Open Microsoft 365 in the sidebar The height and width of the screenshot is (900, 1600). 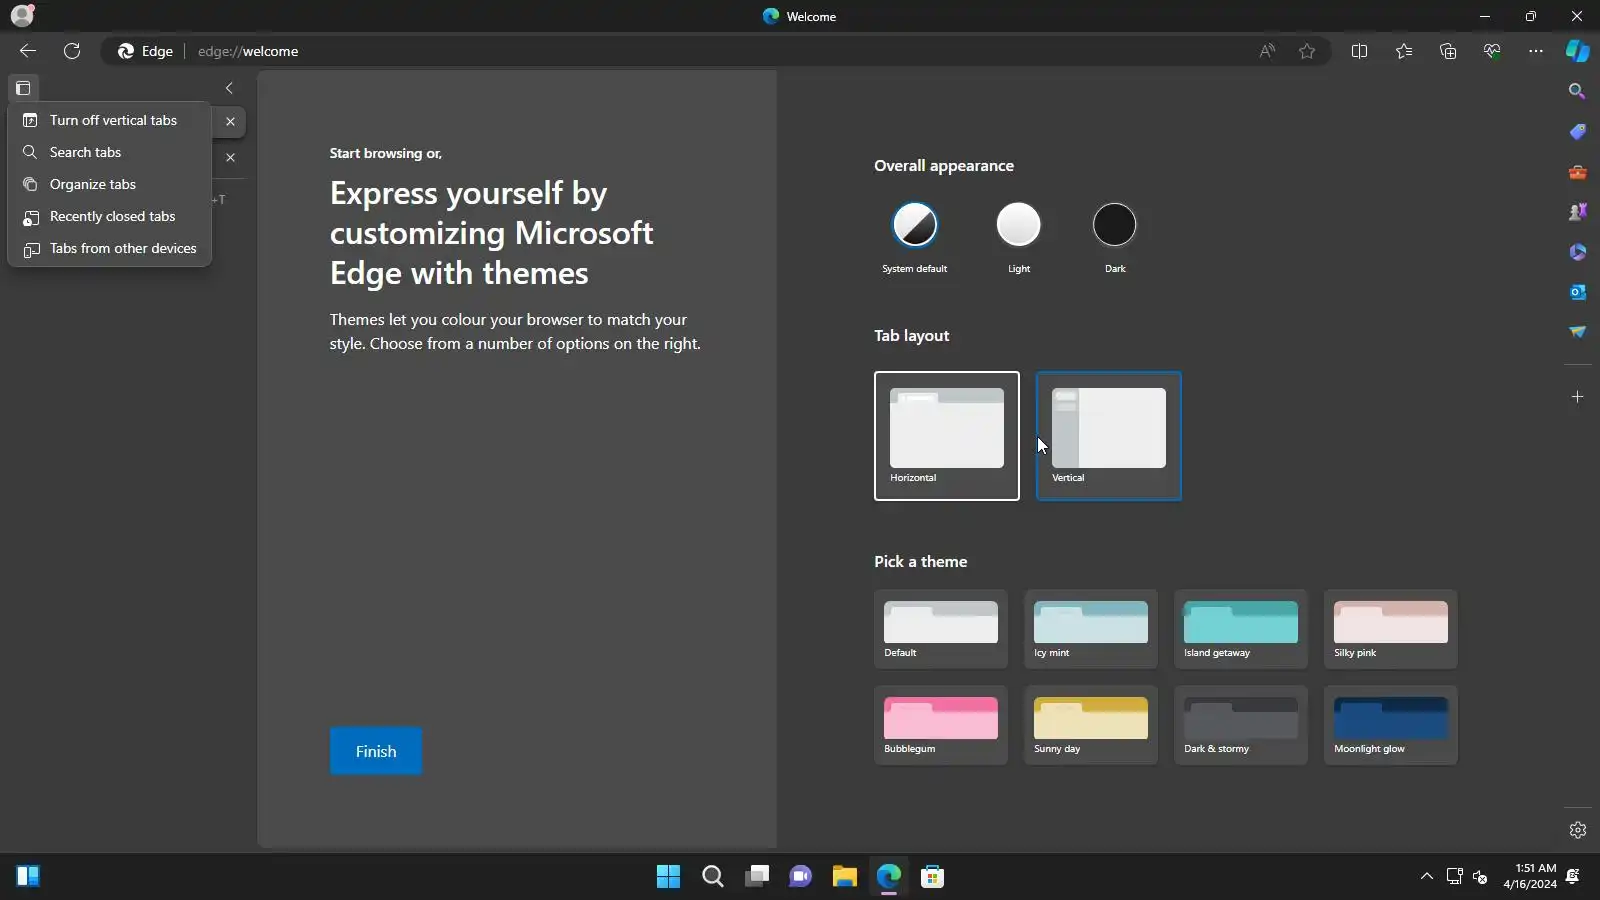[1578, 252]
